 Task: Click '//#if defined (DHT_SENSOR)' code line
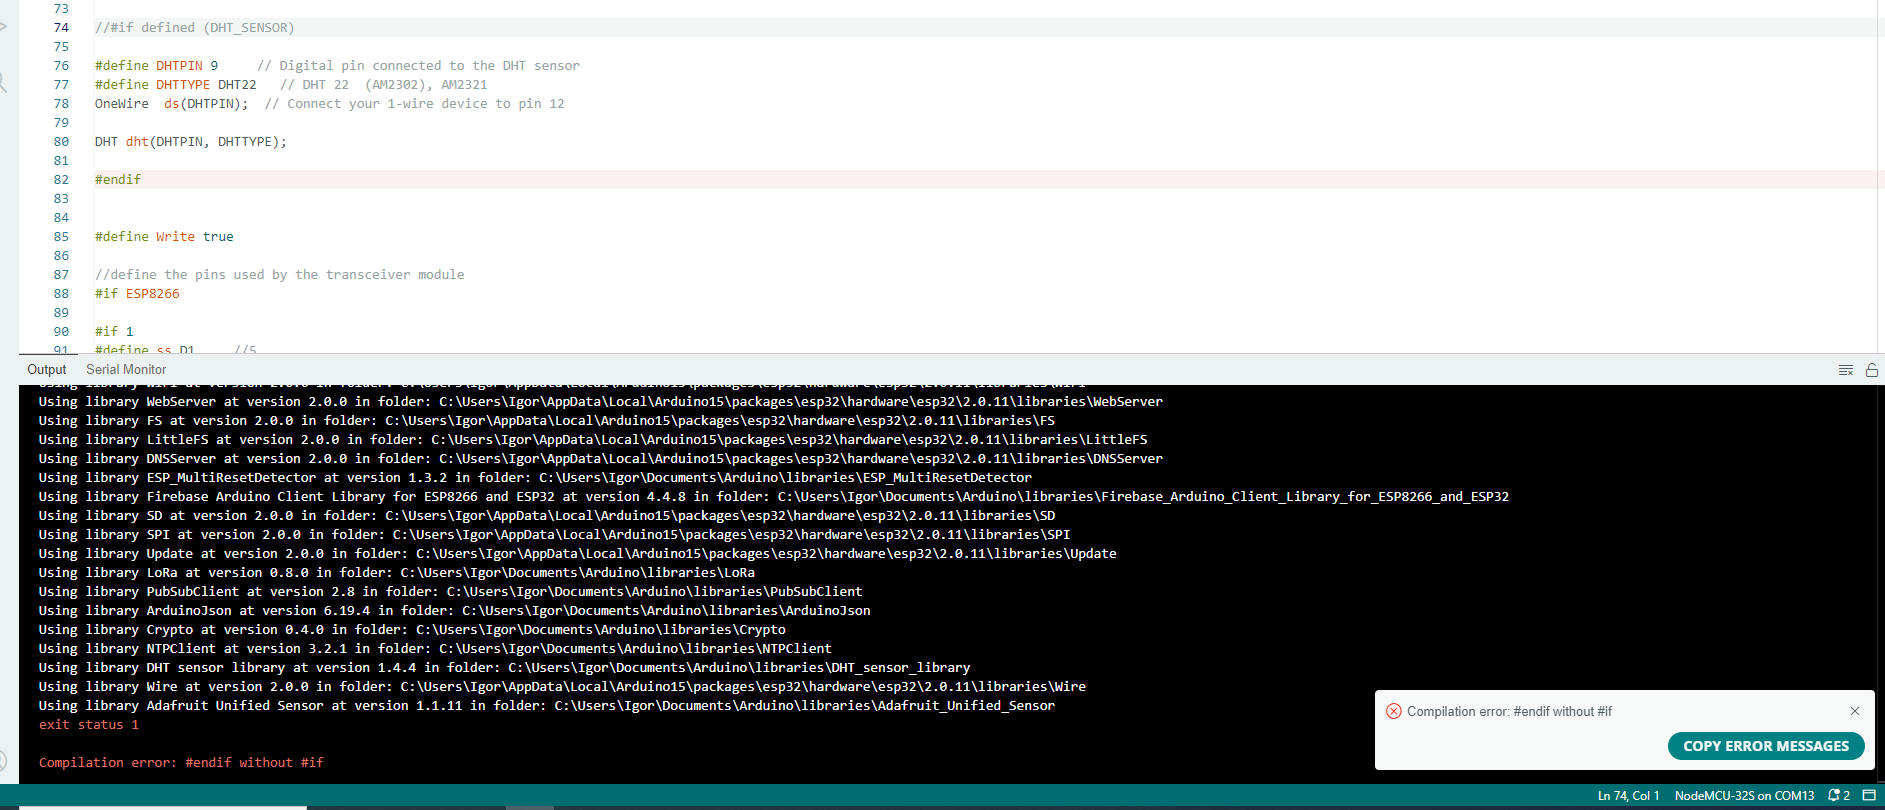click(x=195, y=27)
